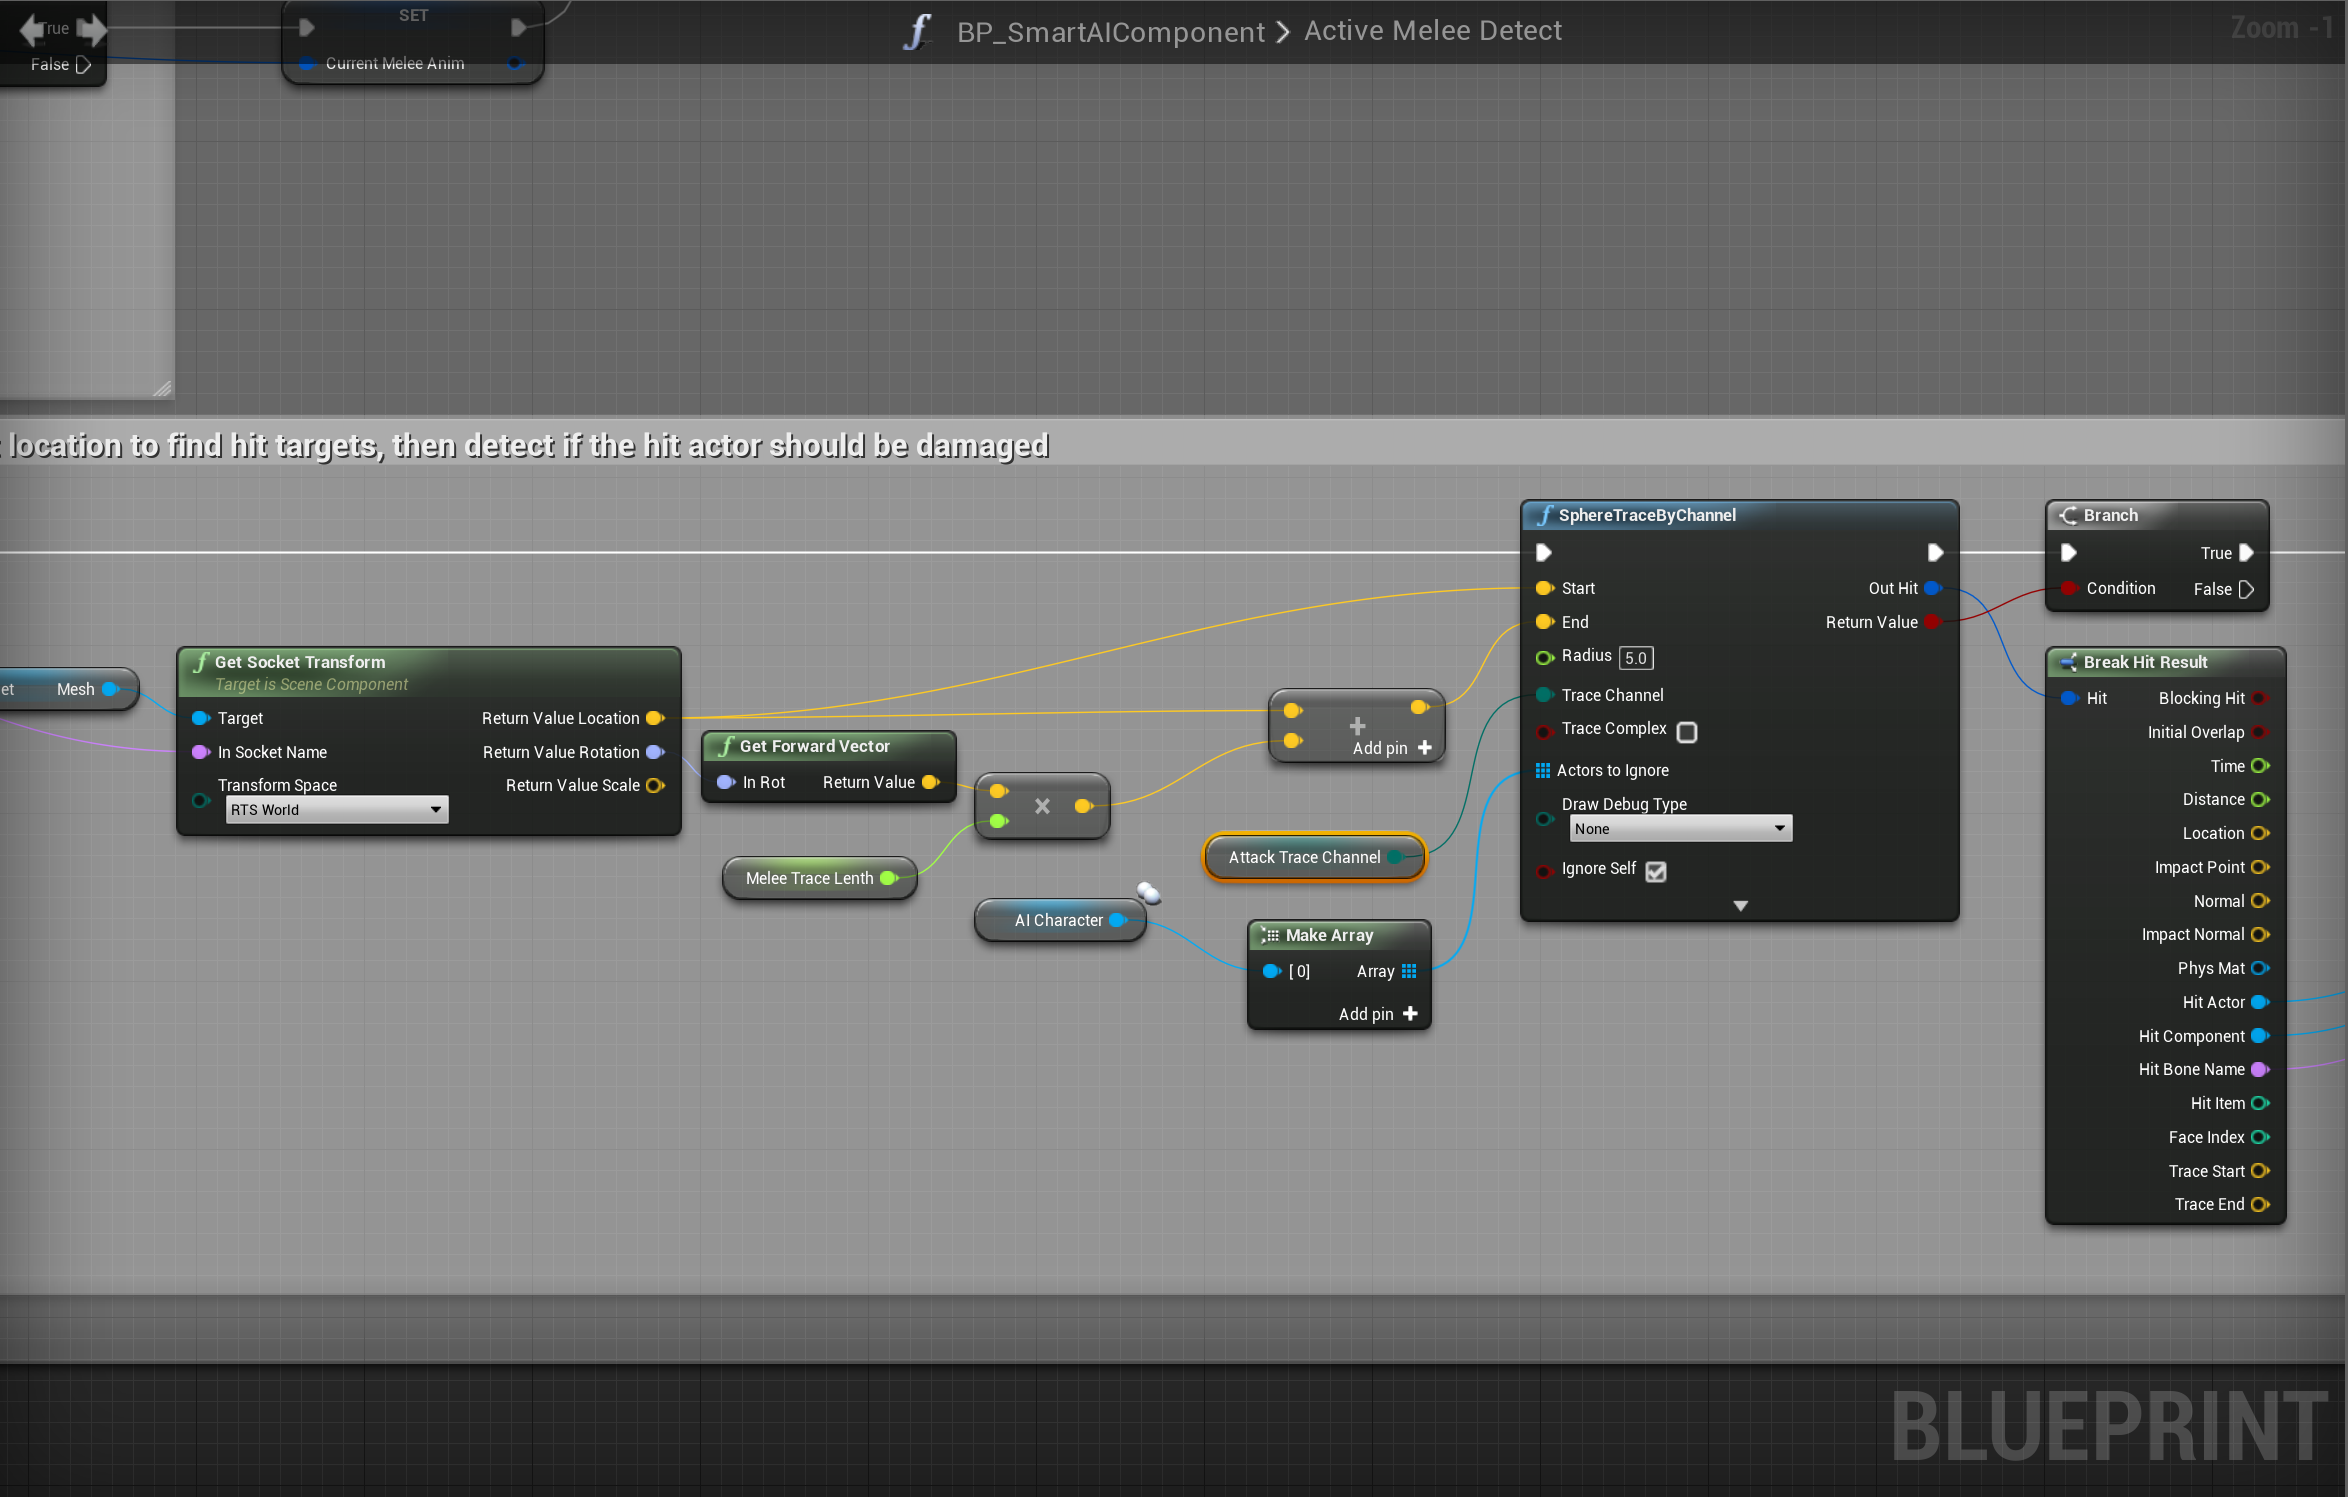This screenshot has height=1497, width=2348.
Task: Open the Draw Debug Type dropdown
Action: (1679, 829)
